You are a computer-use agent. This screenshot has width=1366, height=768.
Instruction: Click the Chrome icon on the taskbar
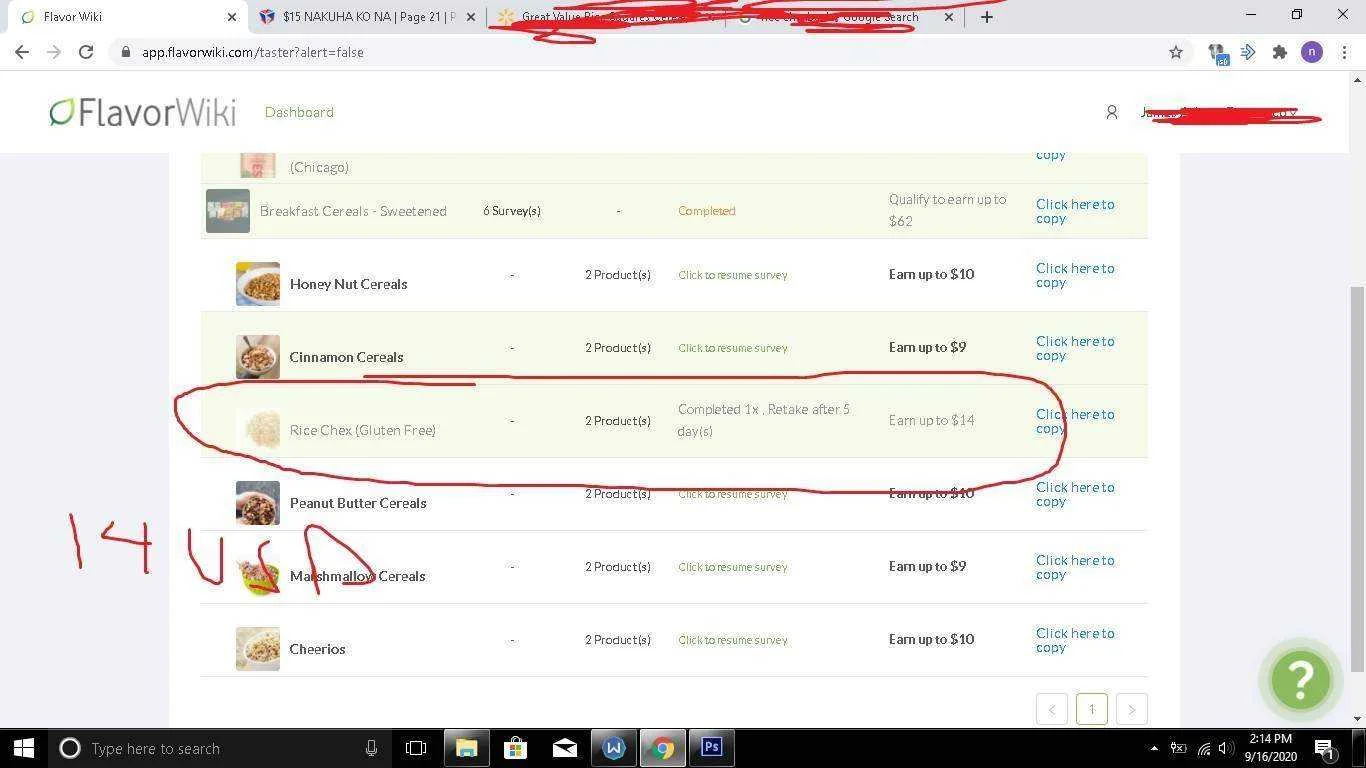[662, 748]
